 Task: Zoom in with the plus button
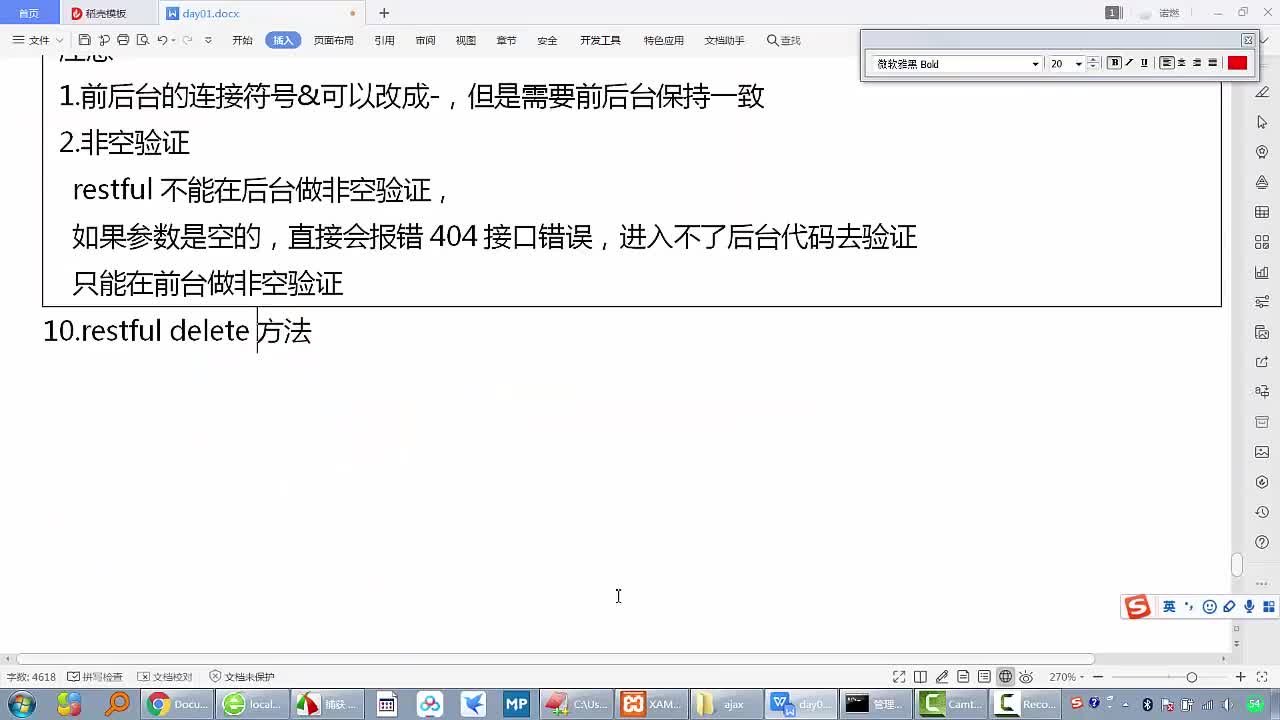point(1241,677)
